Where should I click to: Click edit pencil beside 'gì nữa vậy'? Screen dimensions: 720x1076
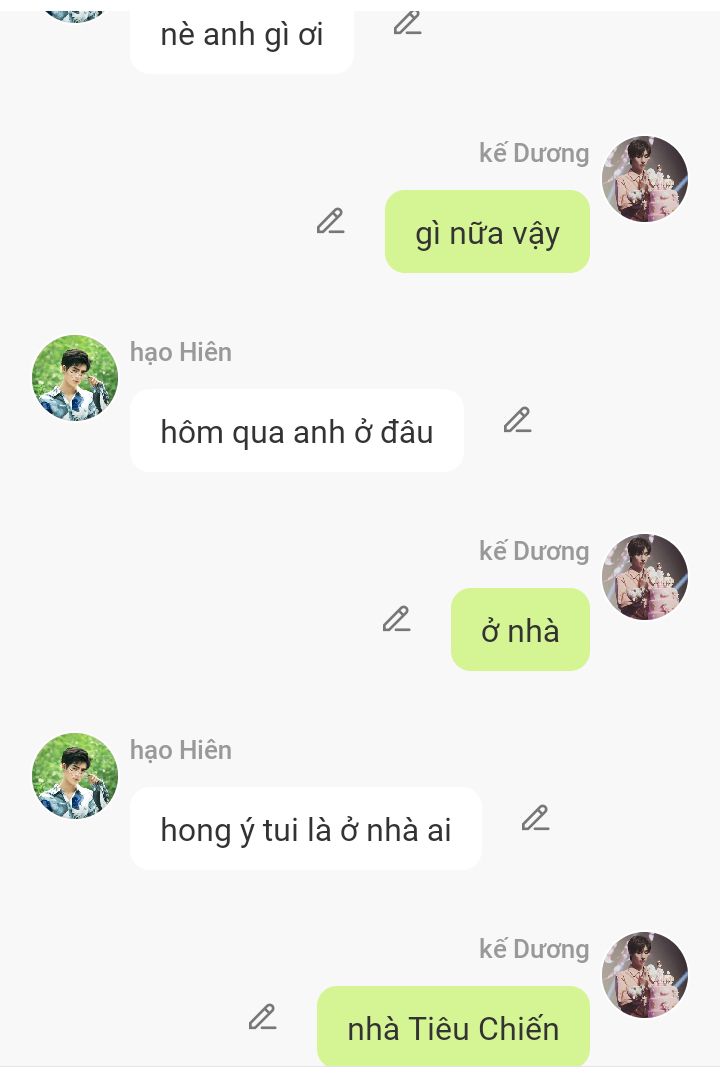(330, 222)
